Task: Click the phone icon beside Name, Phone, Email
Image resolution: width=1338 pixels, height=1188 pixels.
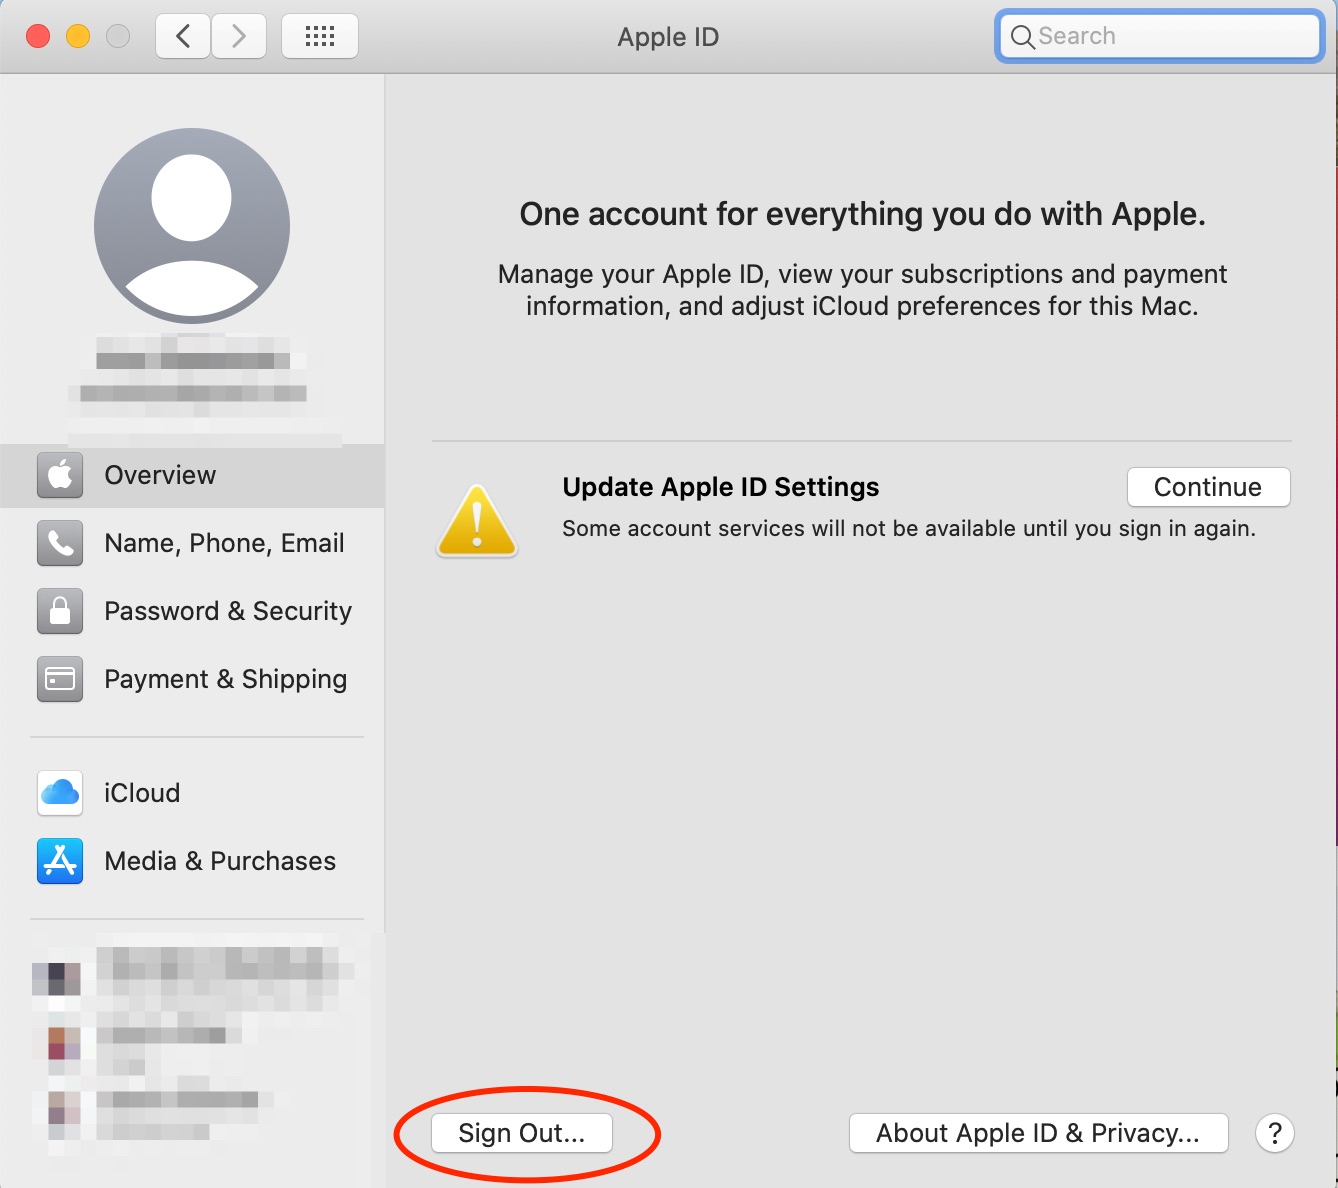Action: [x=60, y=543]
